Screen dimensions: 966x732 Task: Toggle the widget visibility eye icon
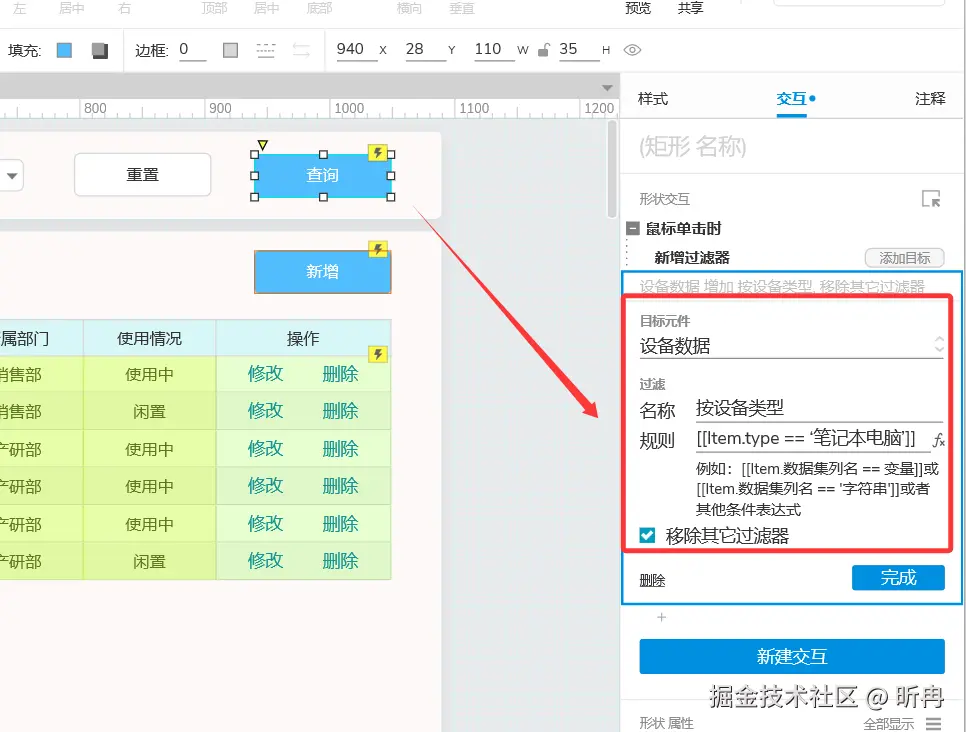click(x=632, y=50)
